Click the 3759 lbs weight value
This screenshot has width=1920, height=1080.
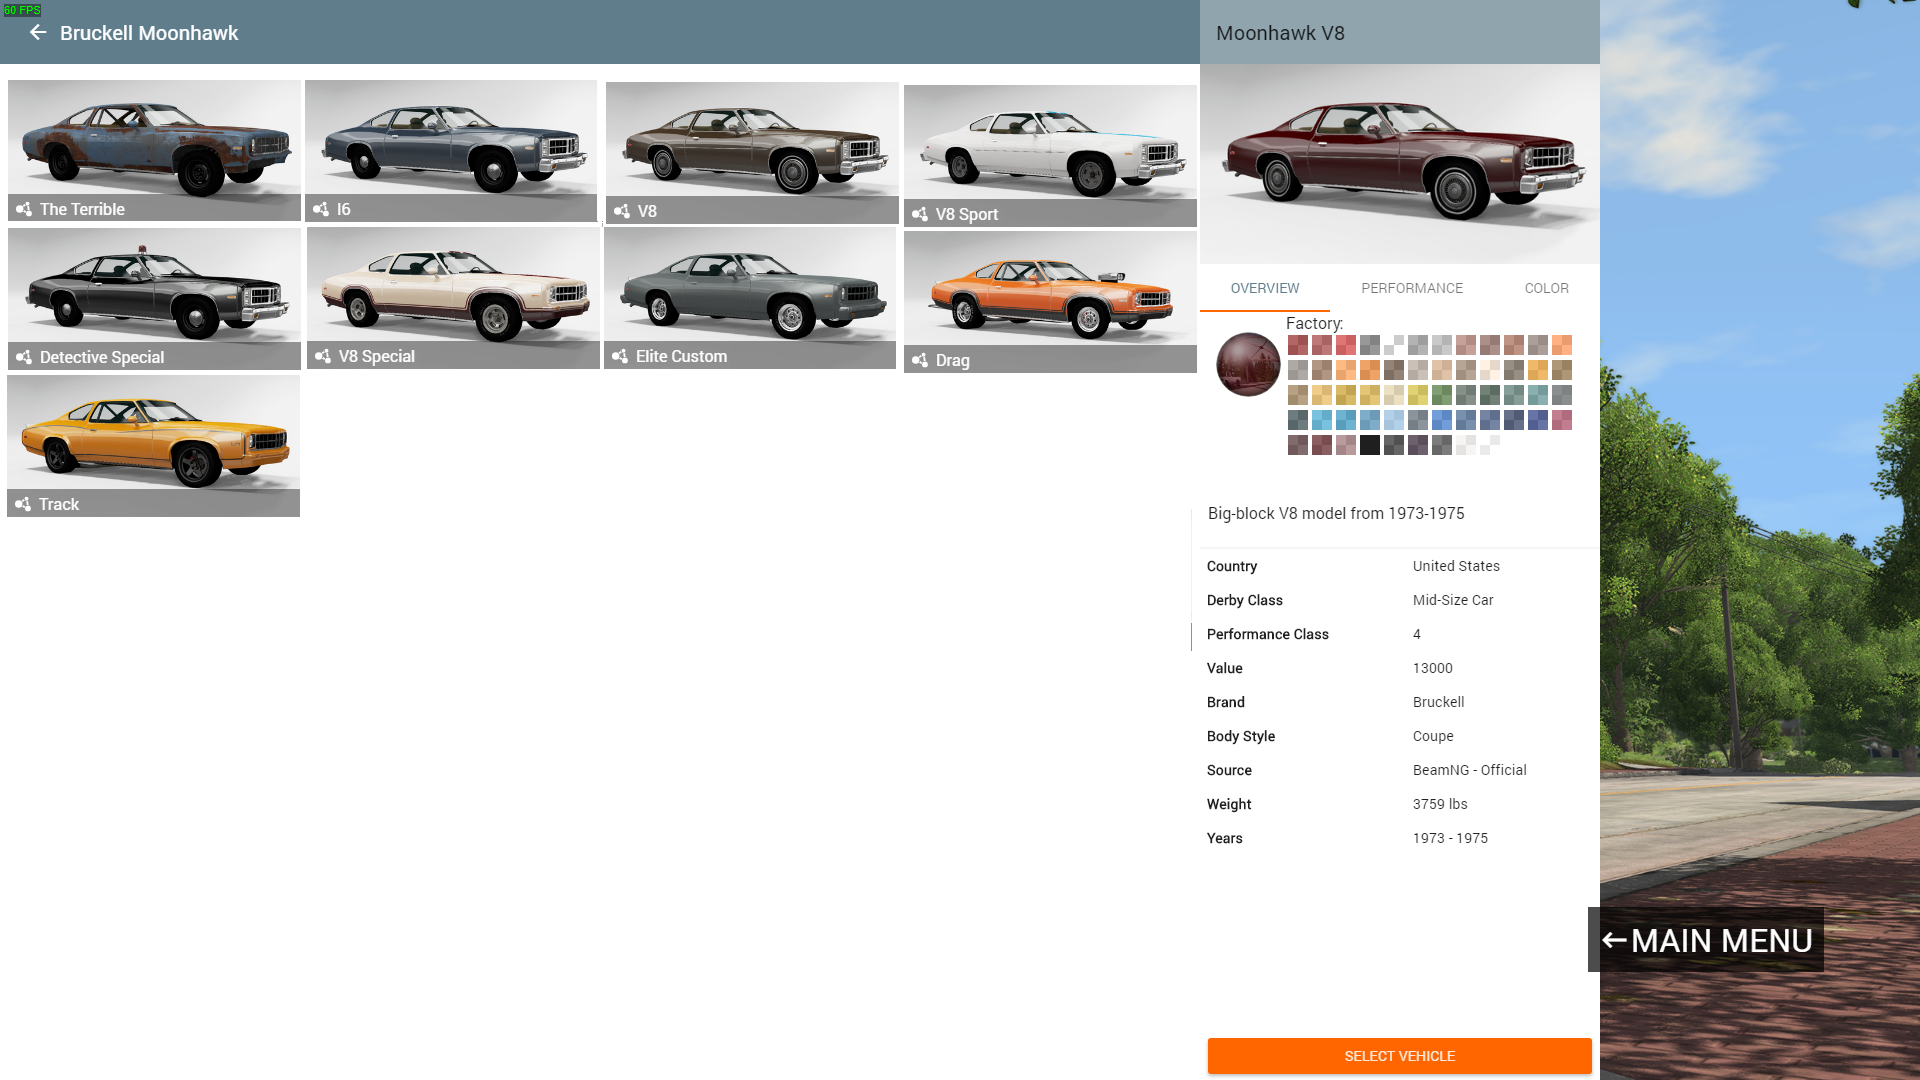click(1440, 804)
